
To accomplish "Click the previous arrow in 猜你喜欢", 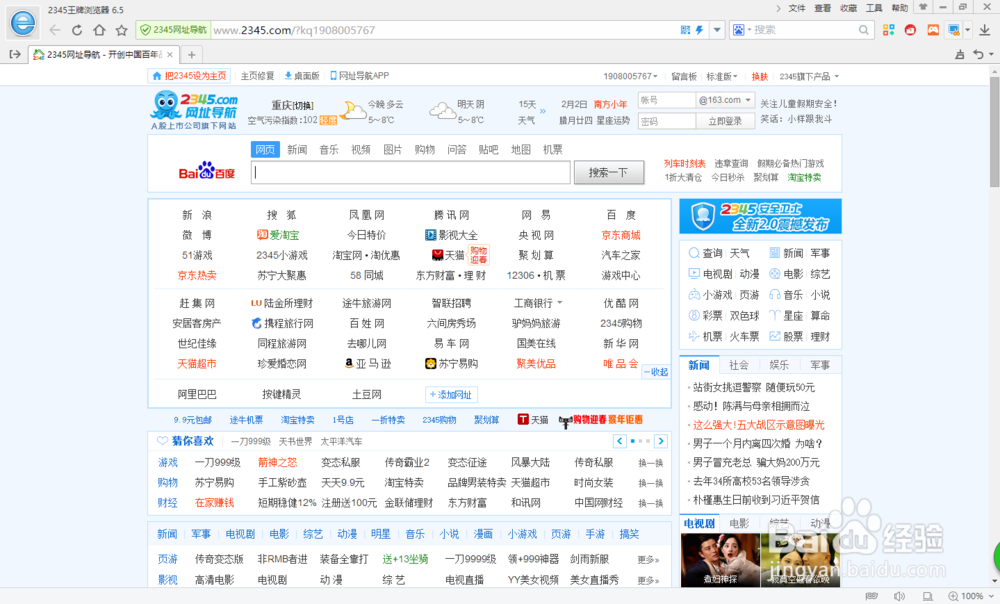I will point(619,441).
